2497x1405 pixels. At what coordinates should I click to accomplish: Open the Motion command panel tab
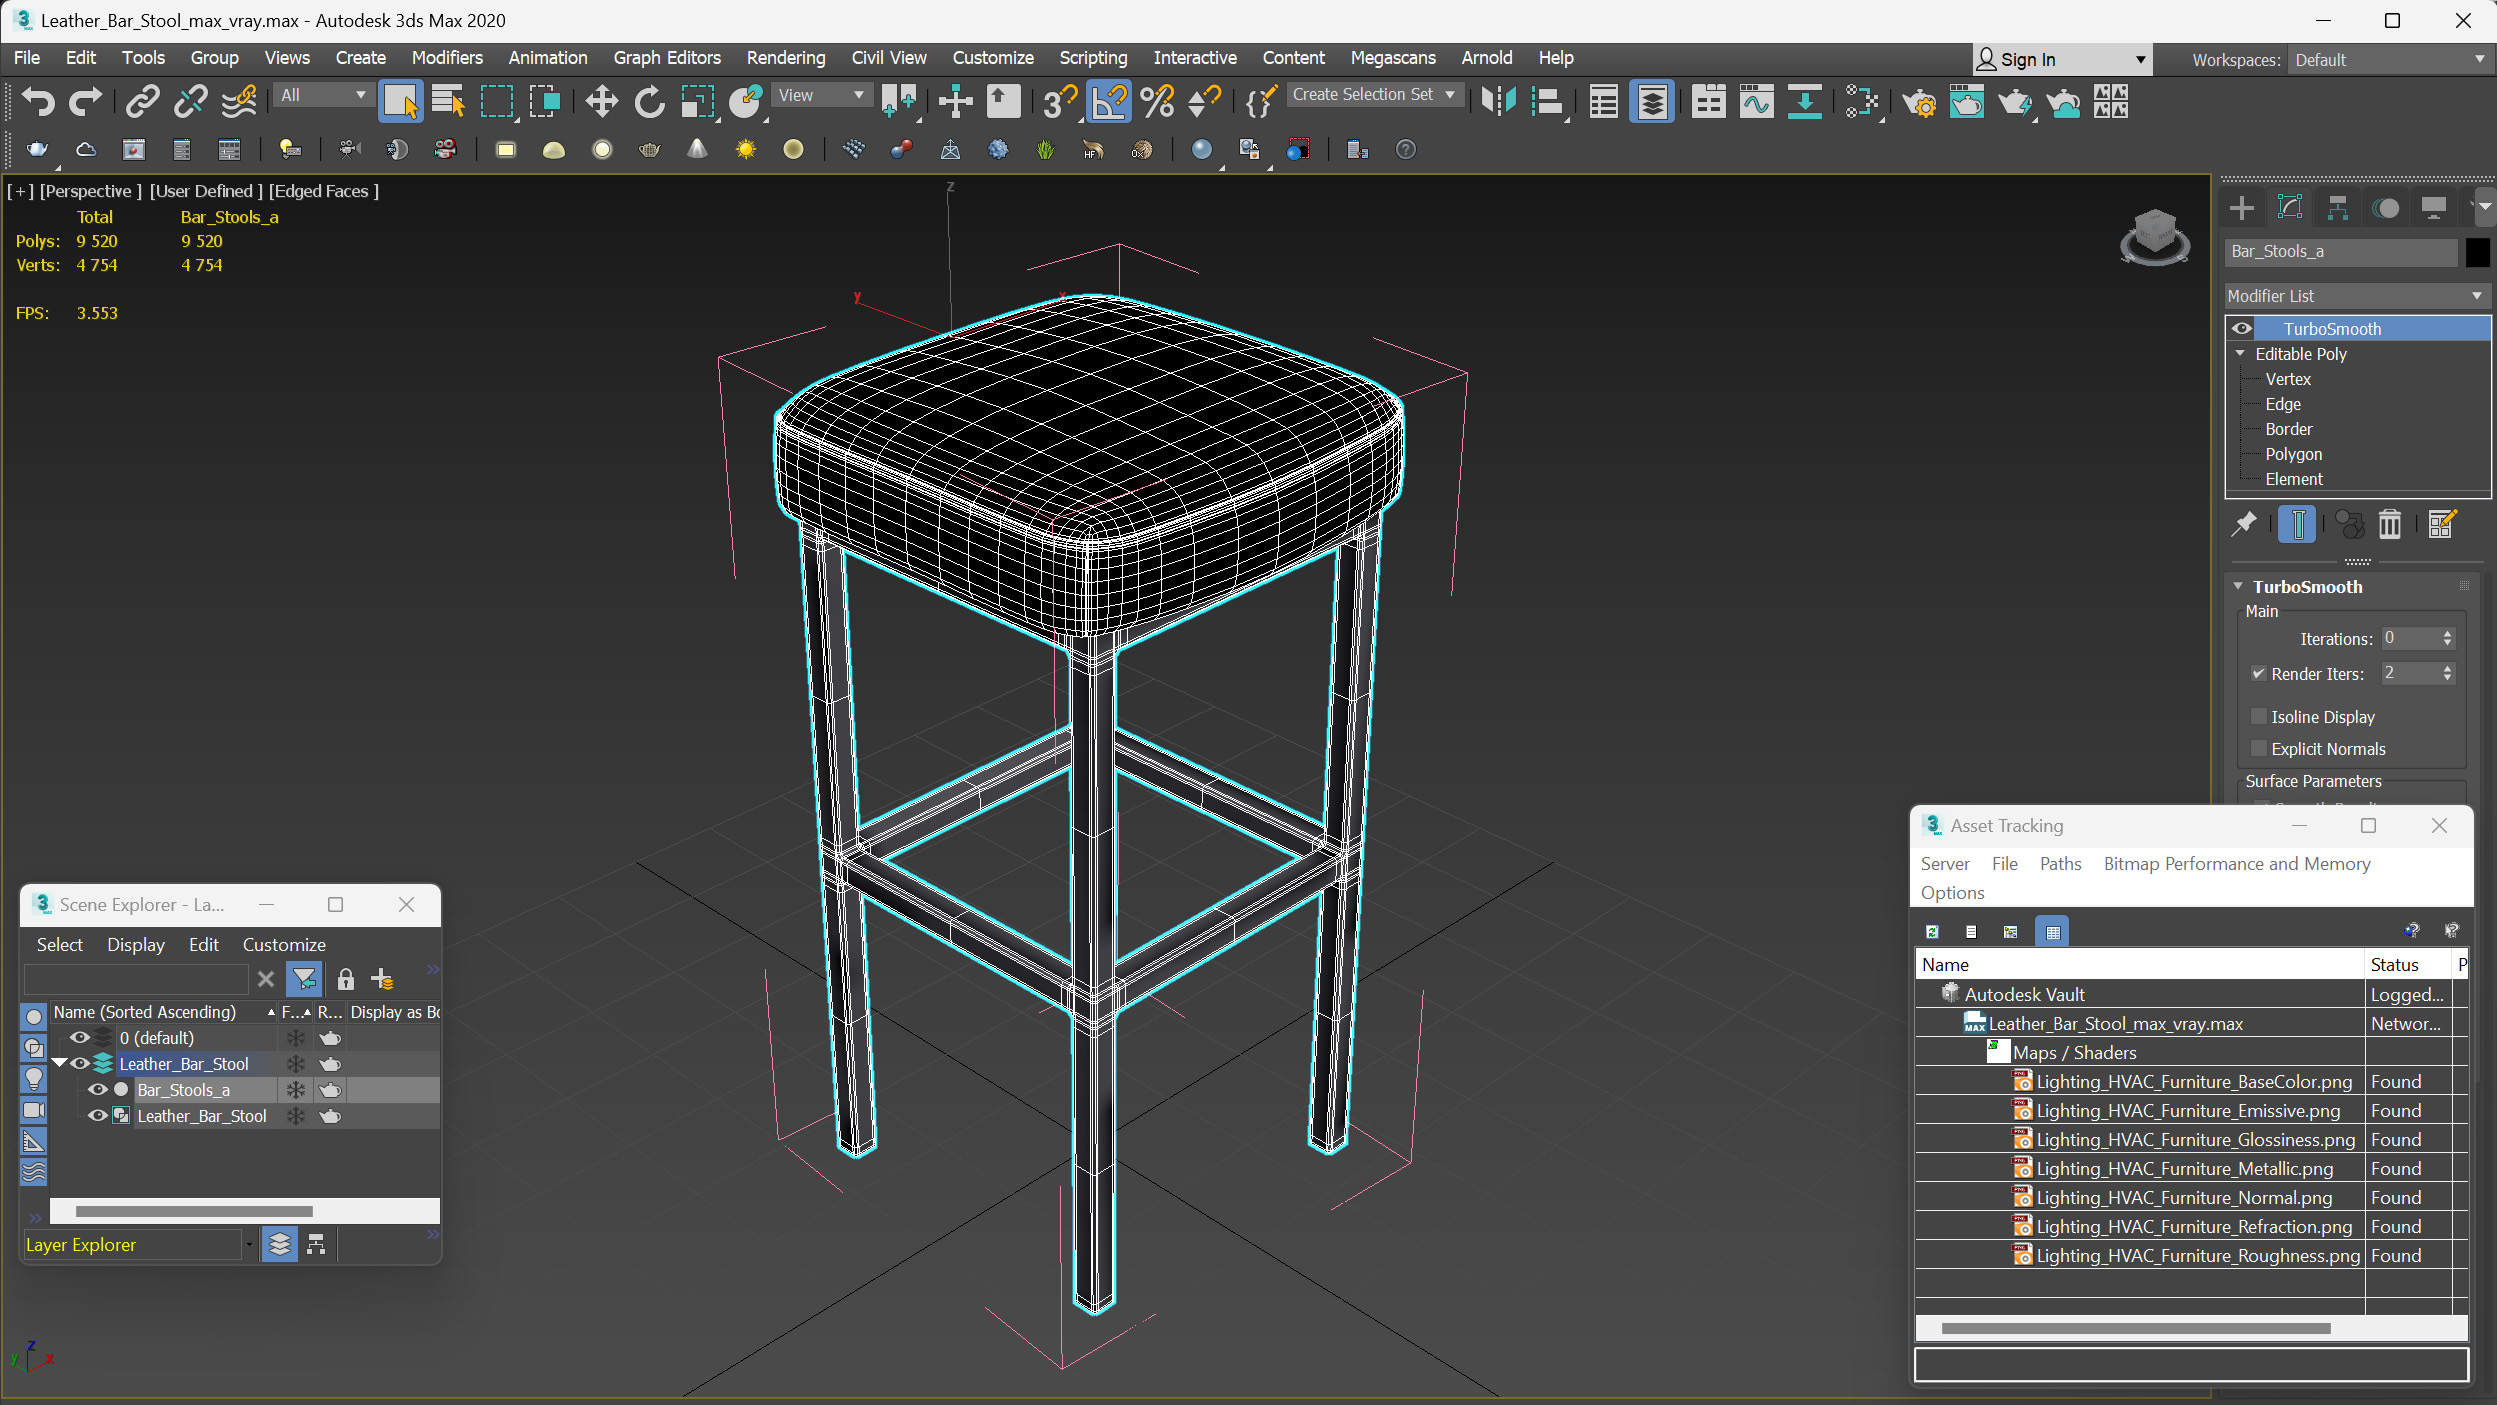click(2386, 207)
